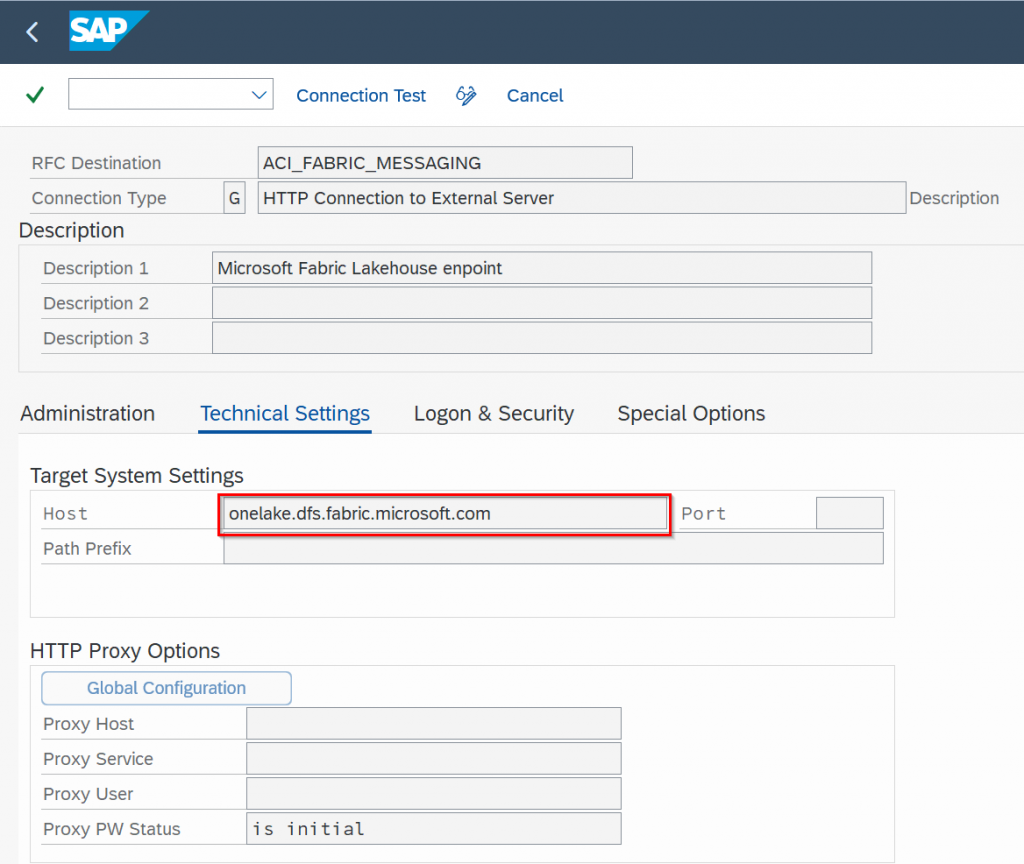Open the Logon & Security tab
Viewport: 1024px width, 864px height.
(x=494, y=414)
